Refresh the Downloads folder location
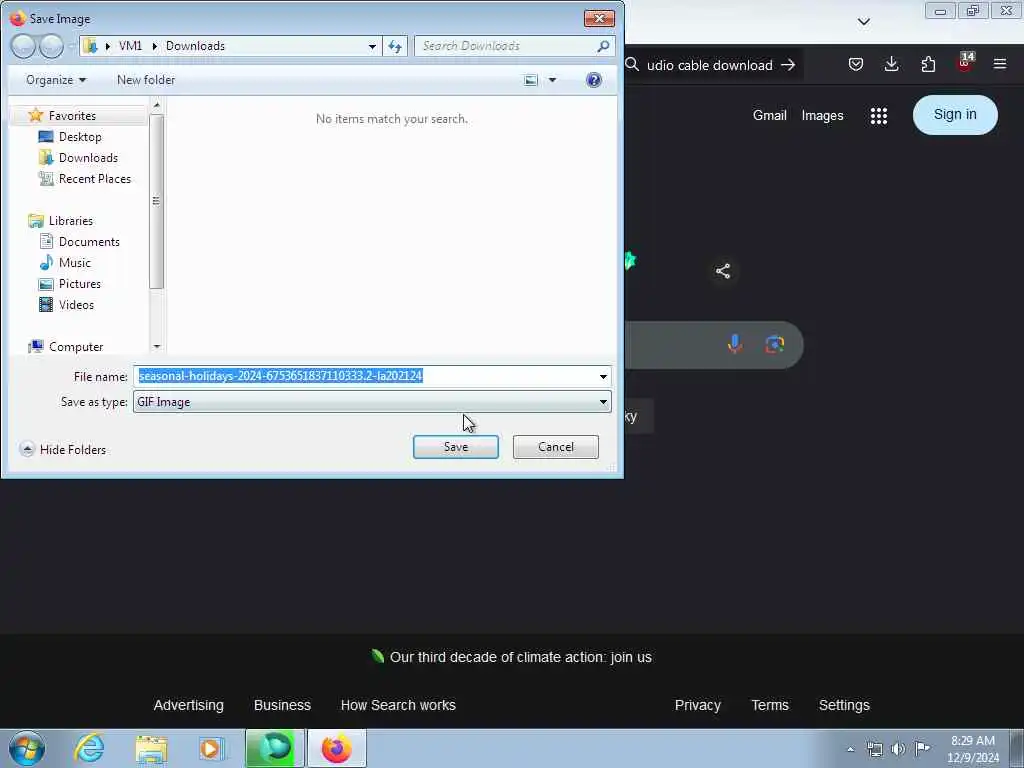This screenshot has height=768, width=1024. pyautogui.click(x=395, y=46)
